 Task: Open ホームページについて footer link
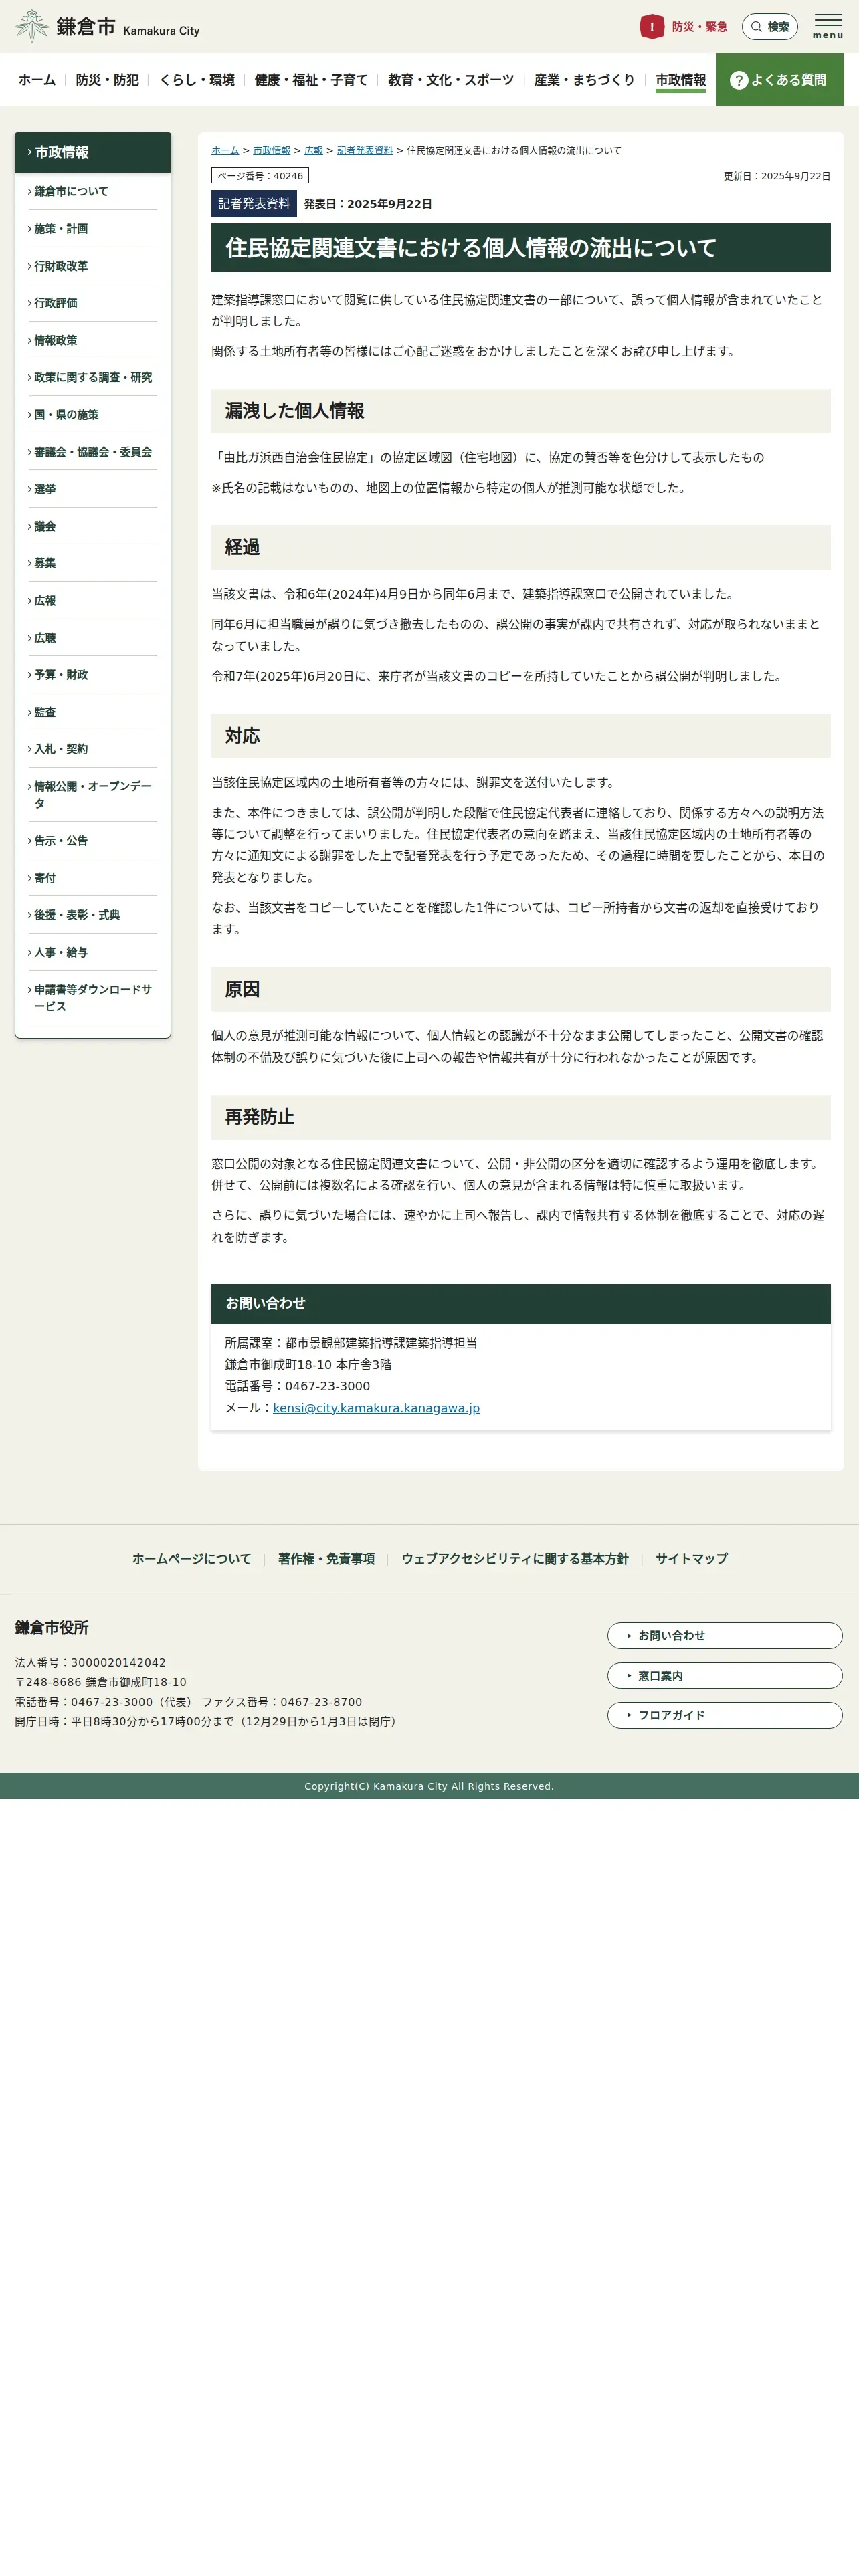click(x=192, y=1559)
